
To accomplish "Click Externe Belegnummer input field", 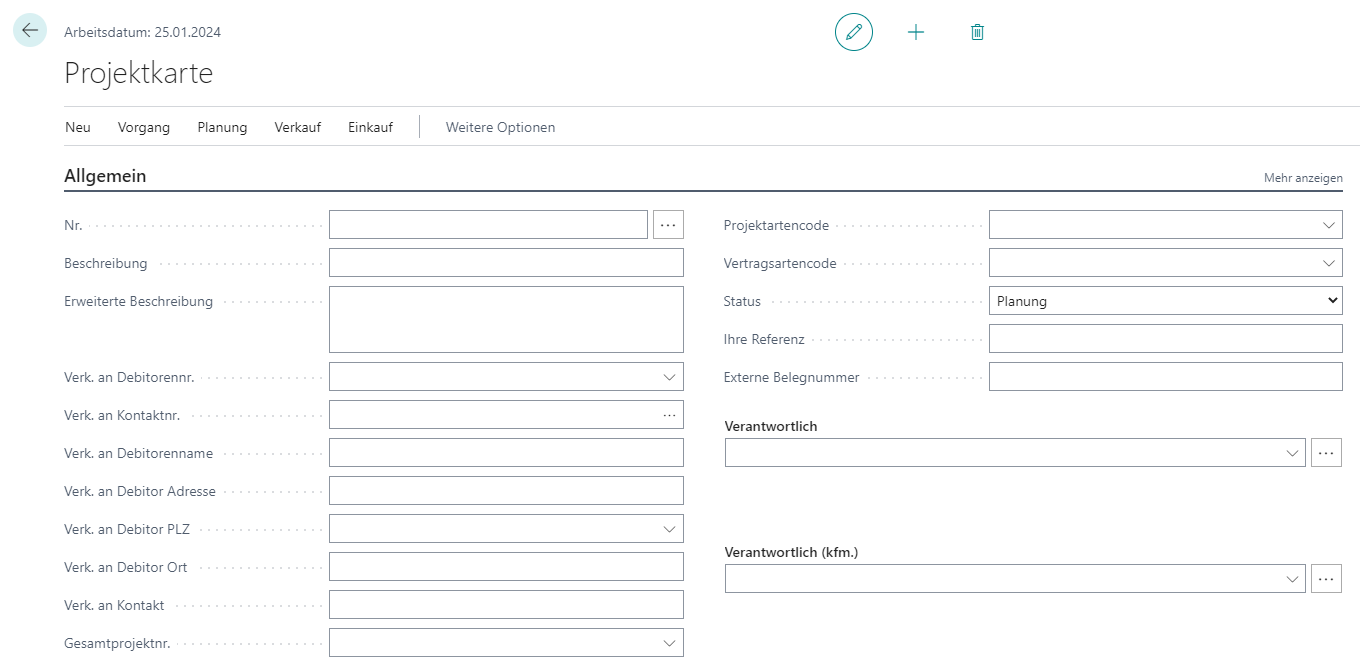I will point(1166,377).
